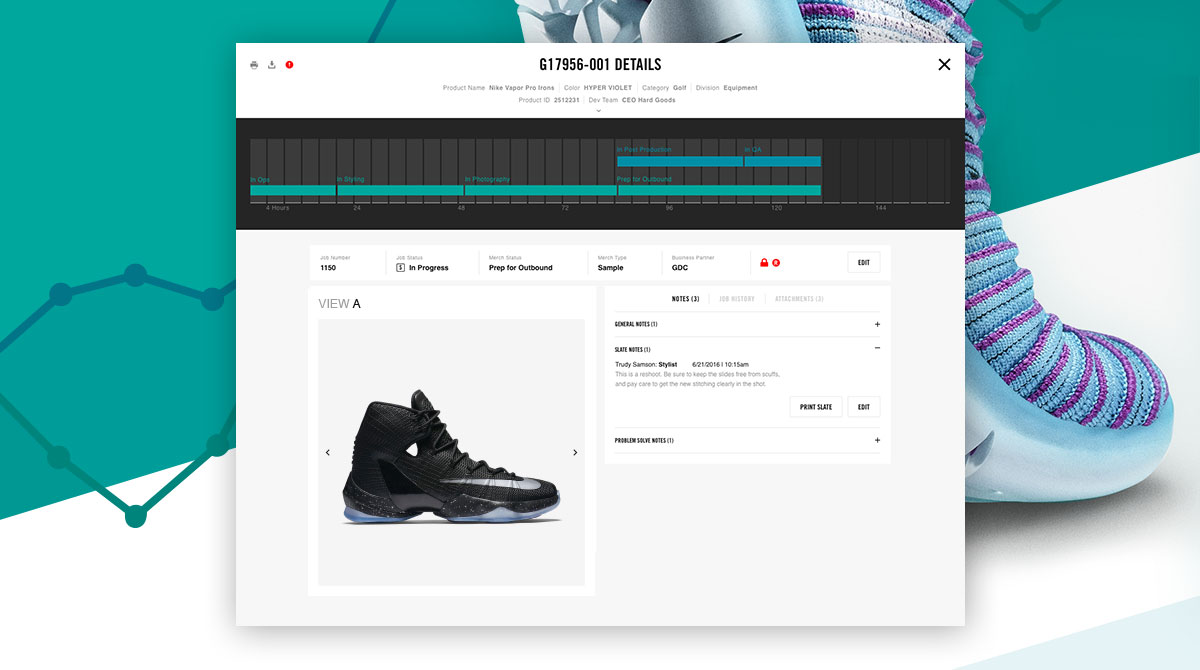This screenshot has height=670, width=1200.
Task: Click the product ID 2512231
Action: click(x=566, y=100)
